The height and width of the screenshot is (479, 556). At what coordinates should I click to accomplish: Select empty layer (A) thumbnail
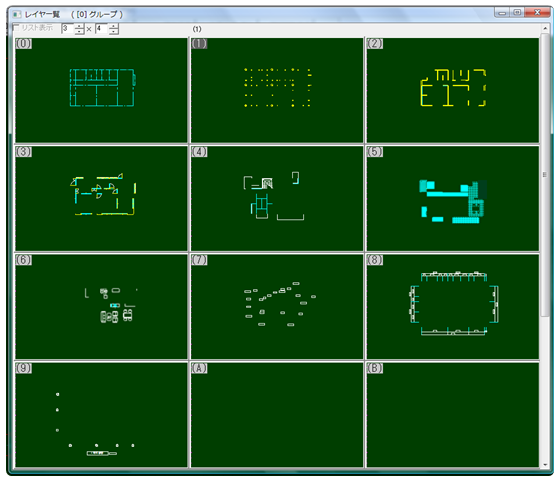point(277,415)
